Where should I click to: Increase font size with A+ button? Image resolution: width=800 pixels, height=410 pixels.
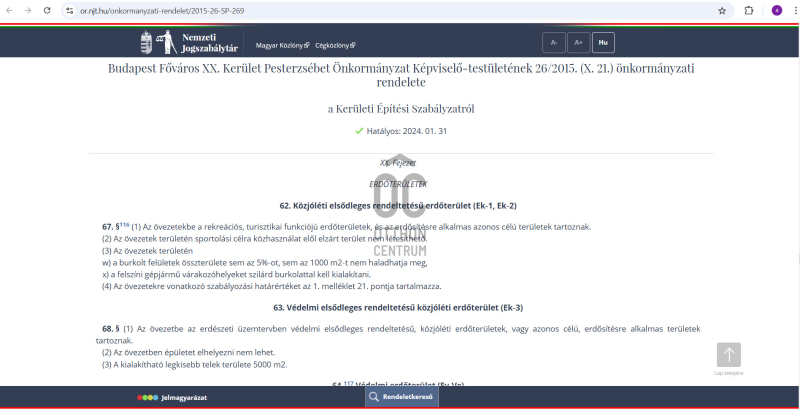click(x=577, y=43)
